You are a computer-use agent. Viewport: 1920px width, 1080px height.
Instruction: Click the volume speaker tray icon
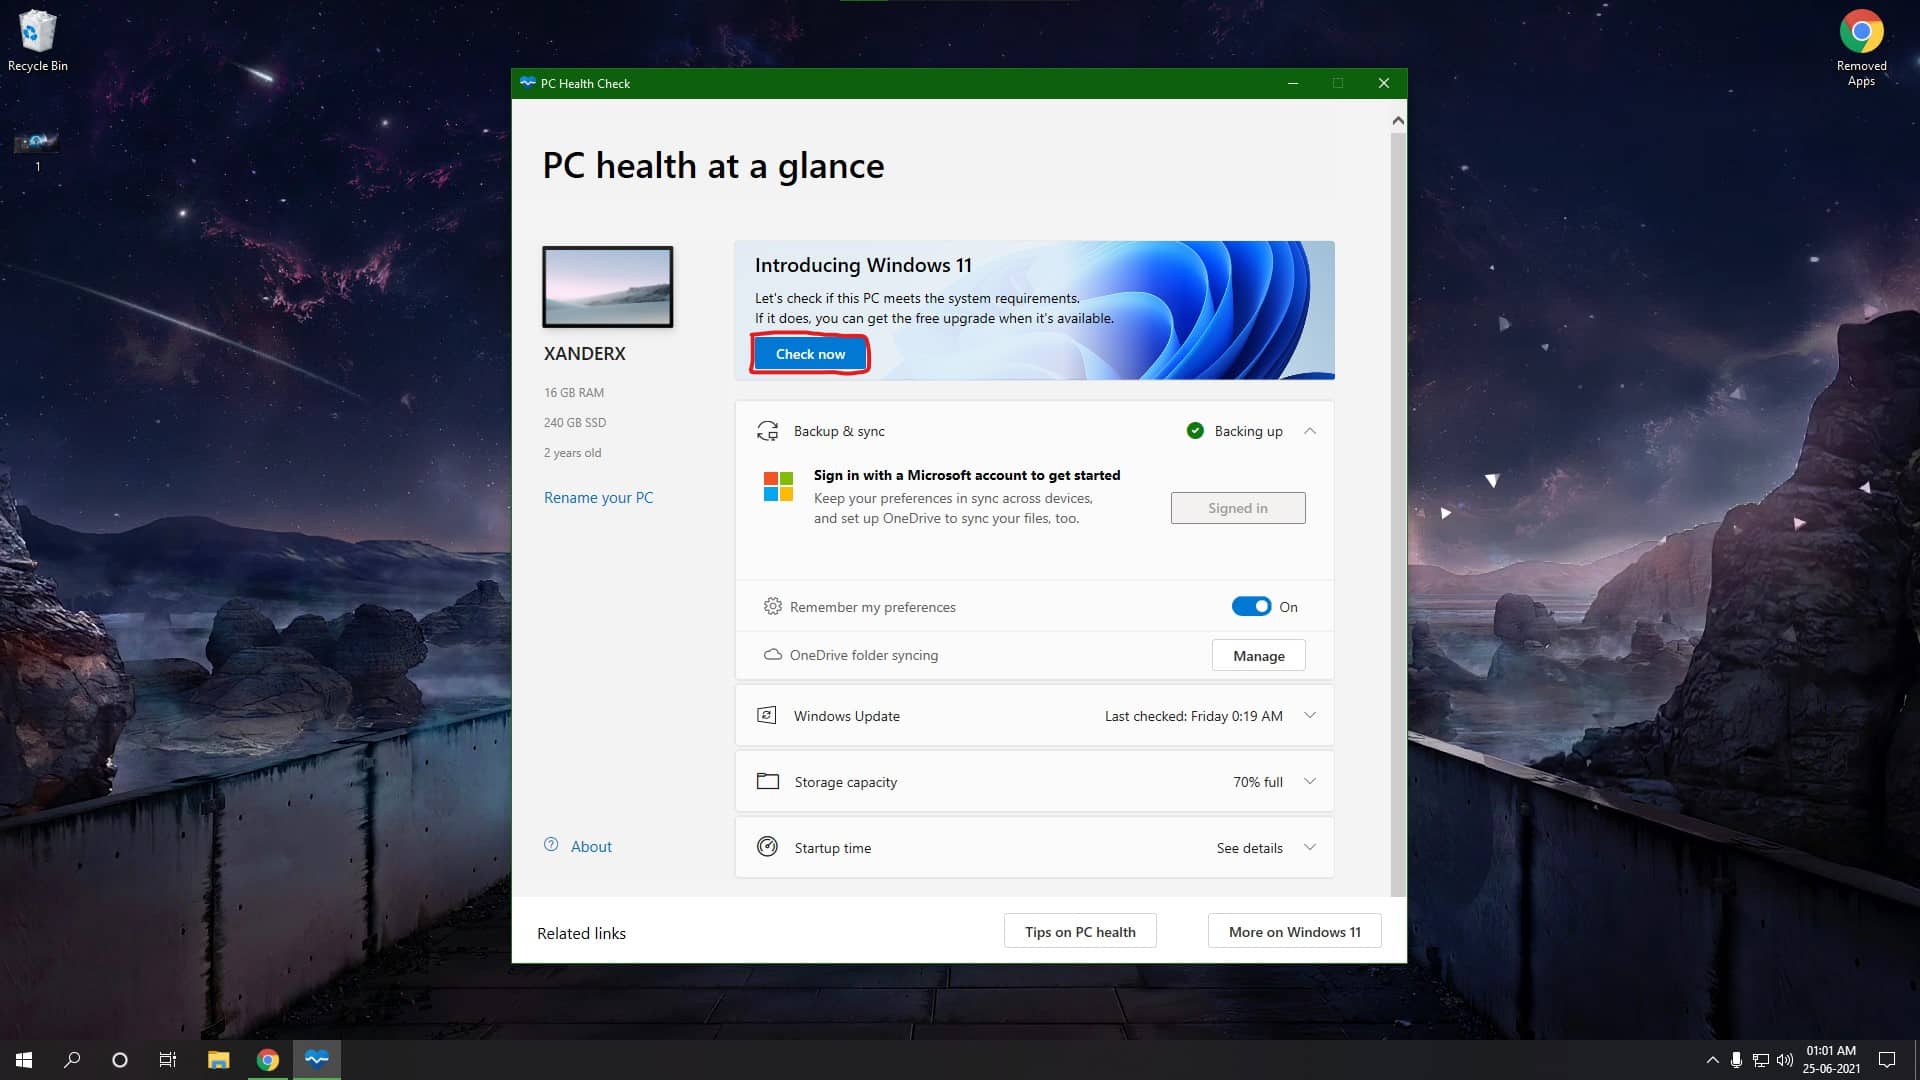[x=1785, y=1060]
